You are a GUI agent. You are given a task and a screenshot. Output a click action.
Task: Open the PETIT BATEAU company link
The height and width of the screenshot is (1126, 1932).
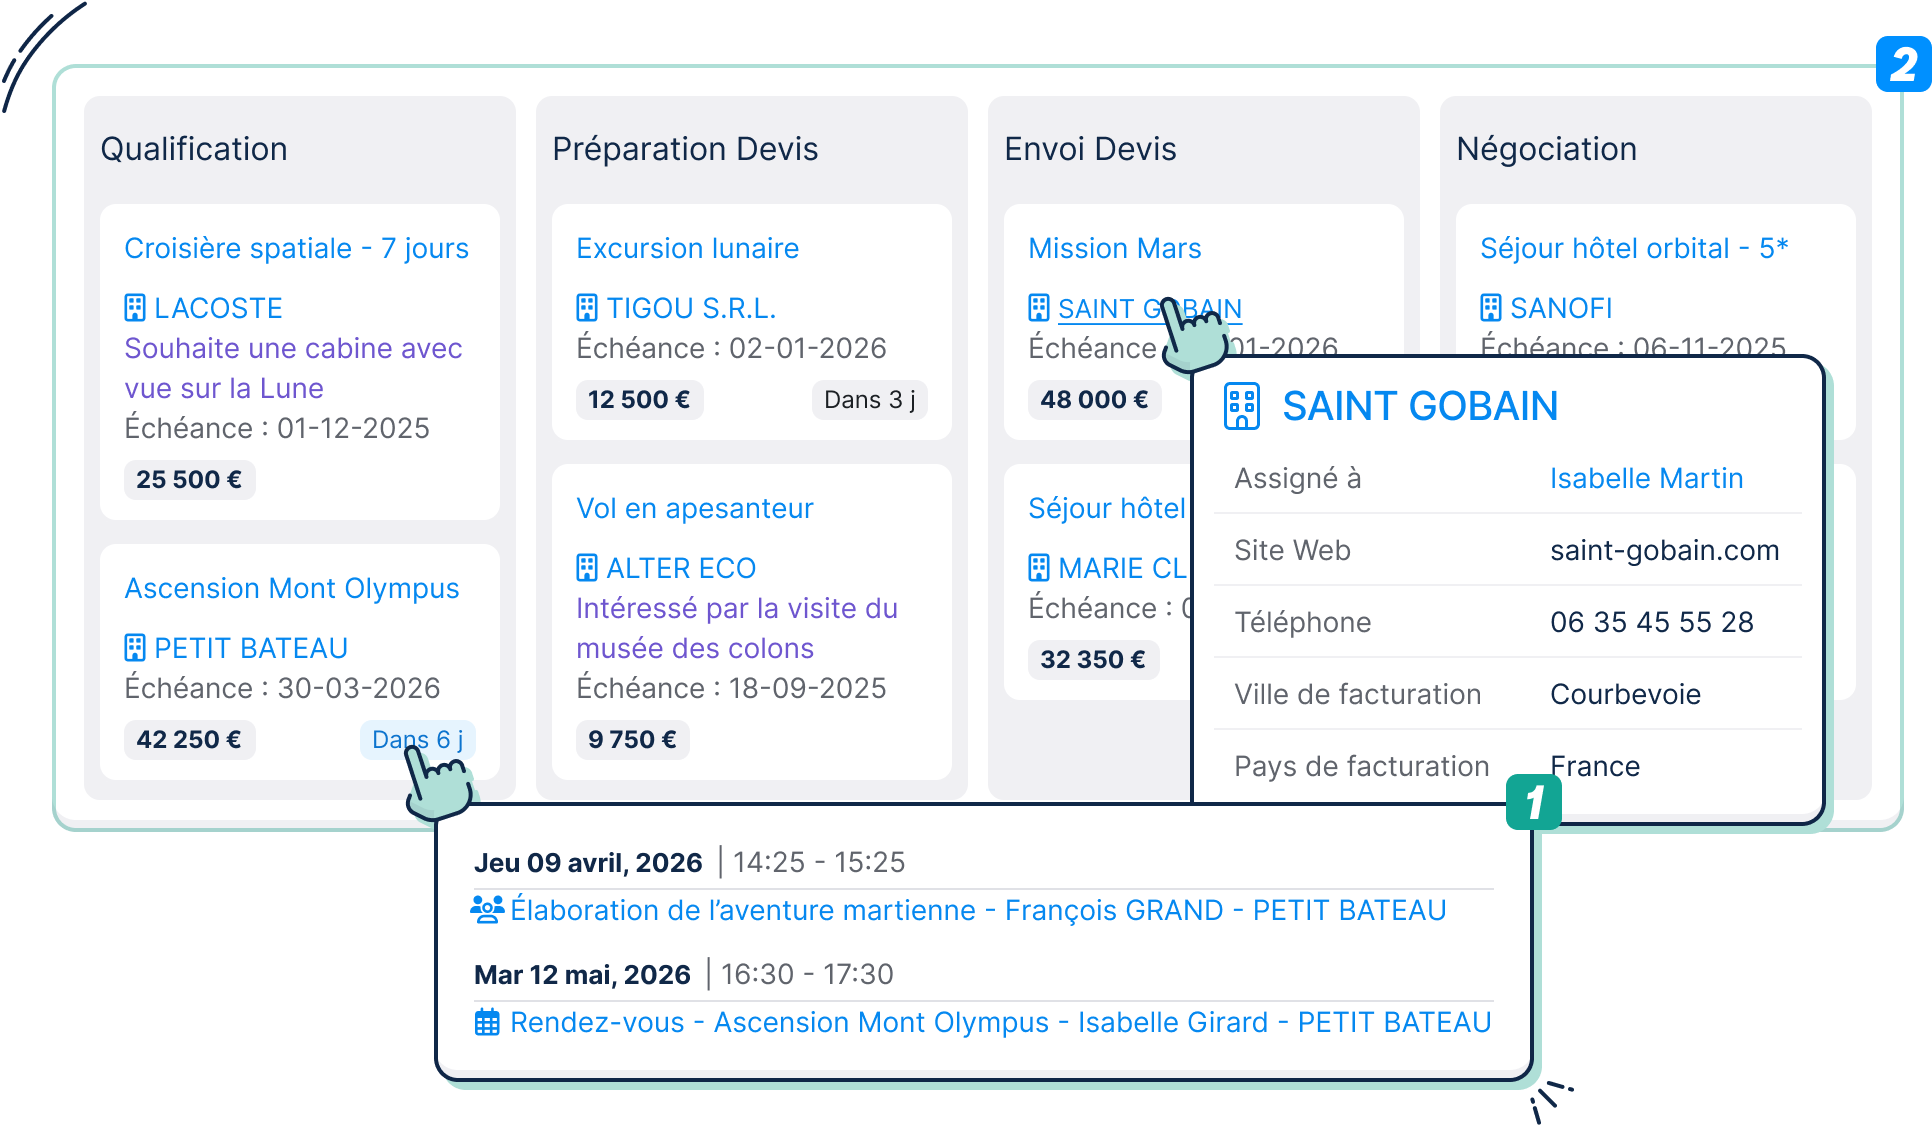[251, 648]
